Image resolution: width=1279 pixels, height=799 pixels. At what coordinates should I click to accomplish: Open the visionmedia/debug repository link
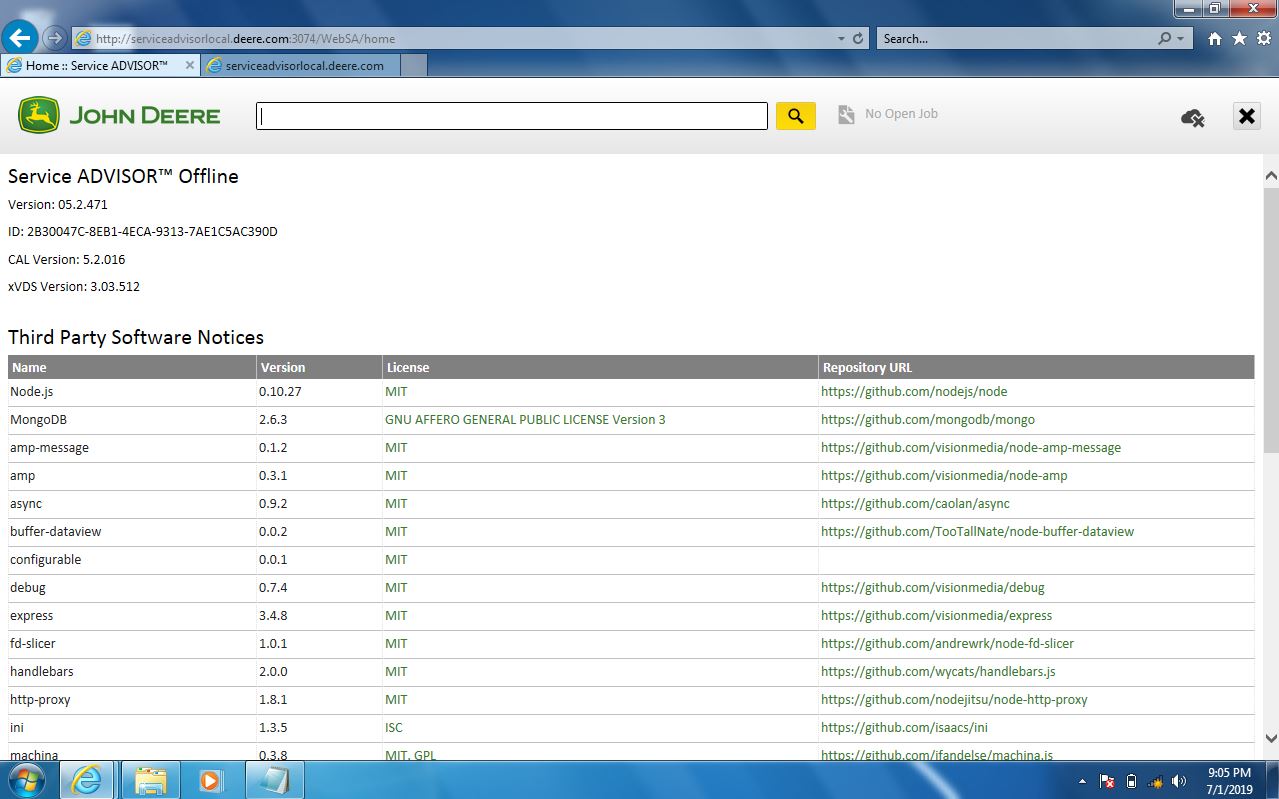933,588
